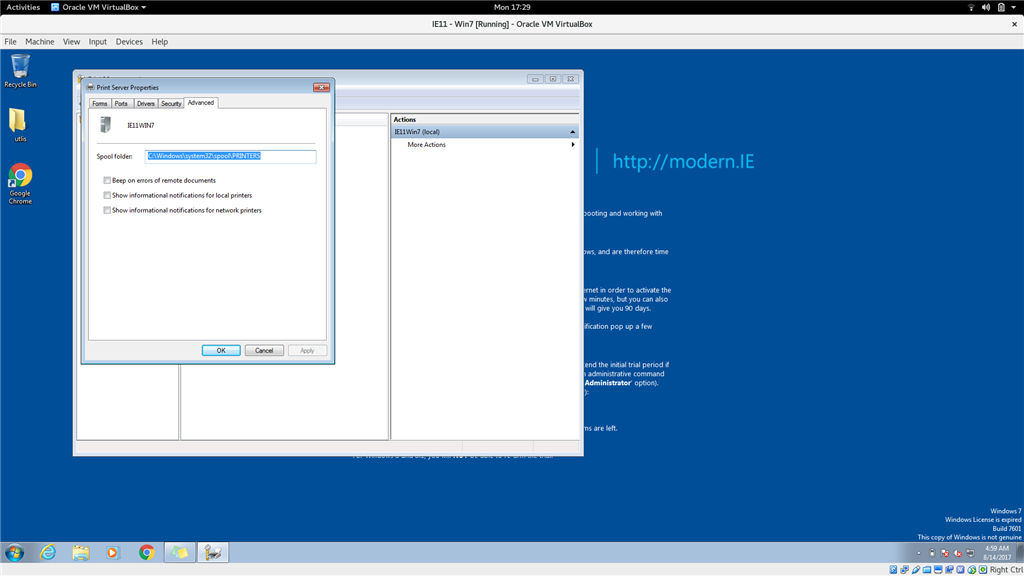Open Chrome from the Windows taskbar
The width and height of the screenshot is (1024, 576).
point(146,552)
